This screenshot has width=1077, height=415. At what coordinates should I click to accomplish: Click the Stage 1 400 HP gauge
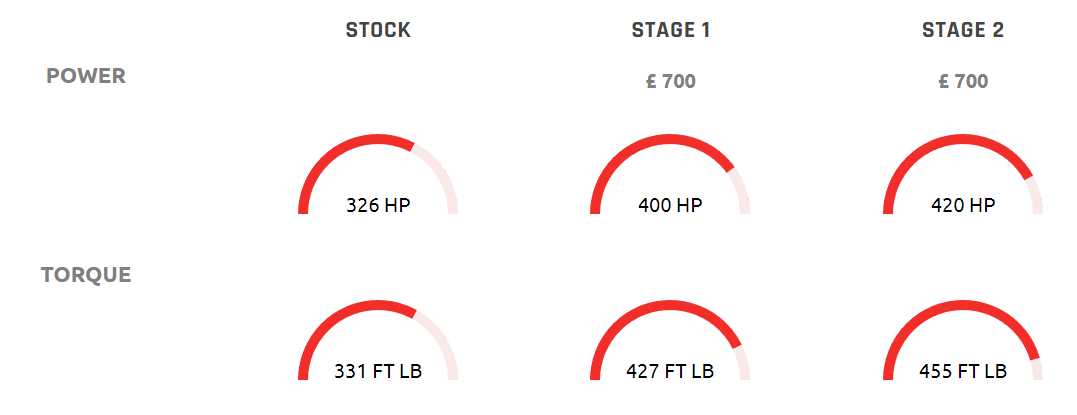pos(670,175)
